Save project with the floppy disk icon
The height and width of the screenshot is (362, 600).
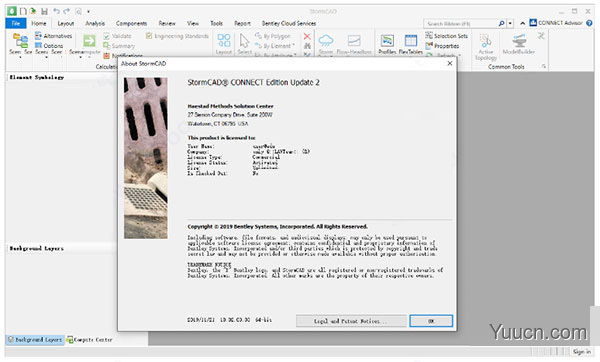[x=44, y=11]
